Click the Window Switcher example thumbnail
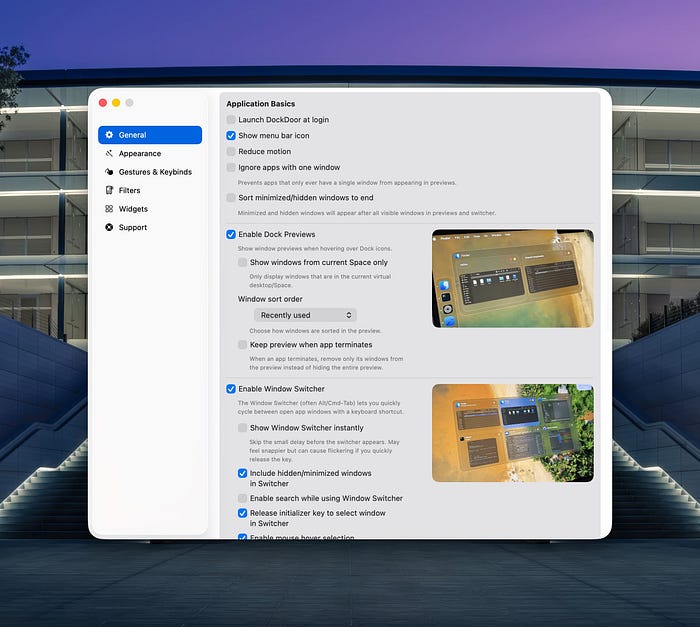 pos(512,433)
